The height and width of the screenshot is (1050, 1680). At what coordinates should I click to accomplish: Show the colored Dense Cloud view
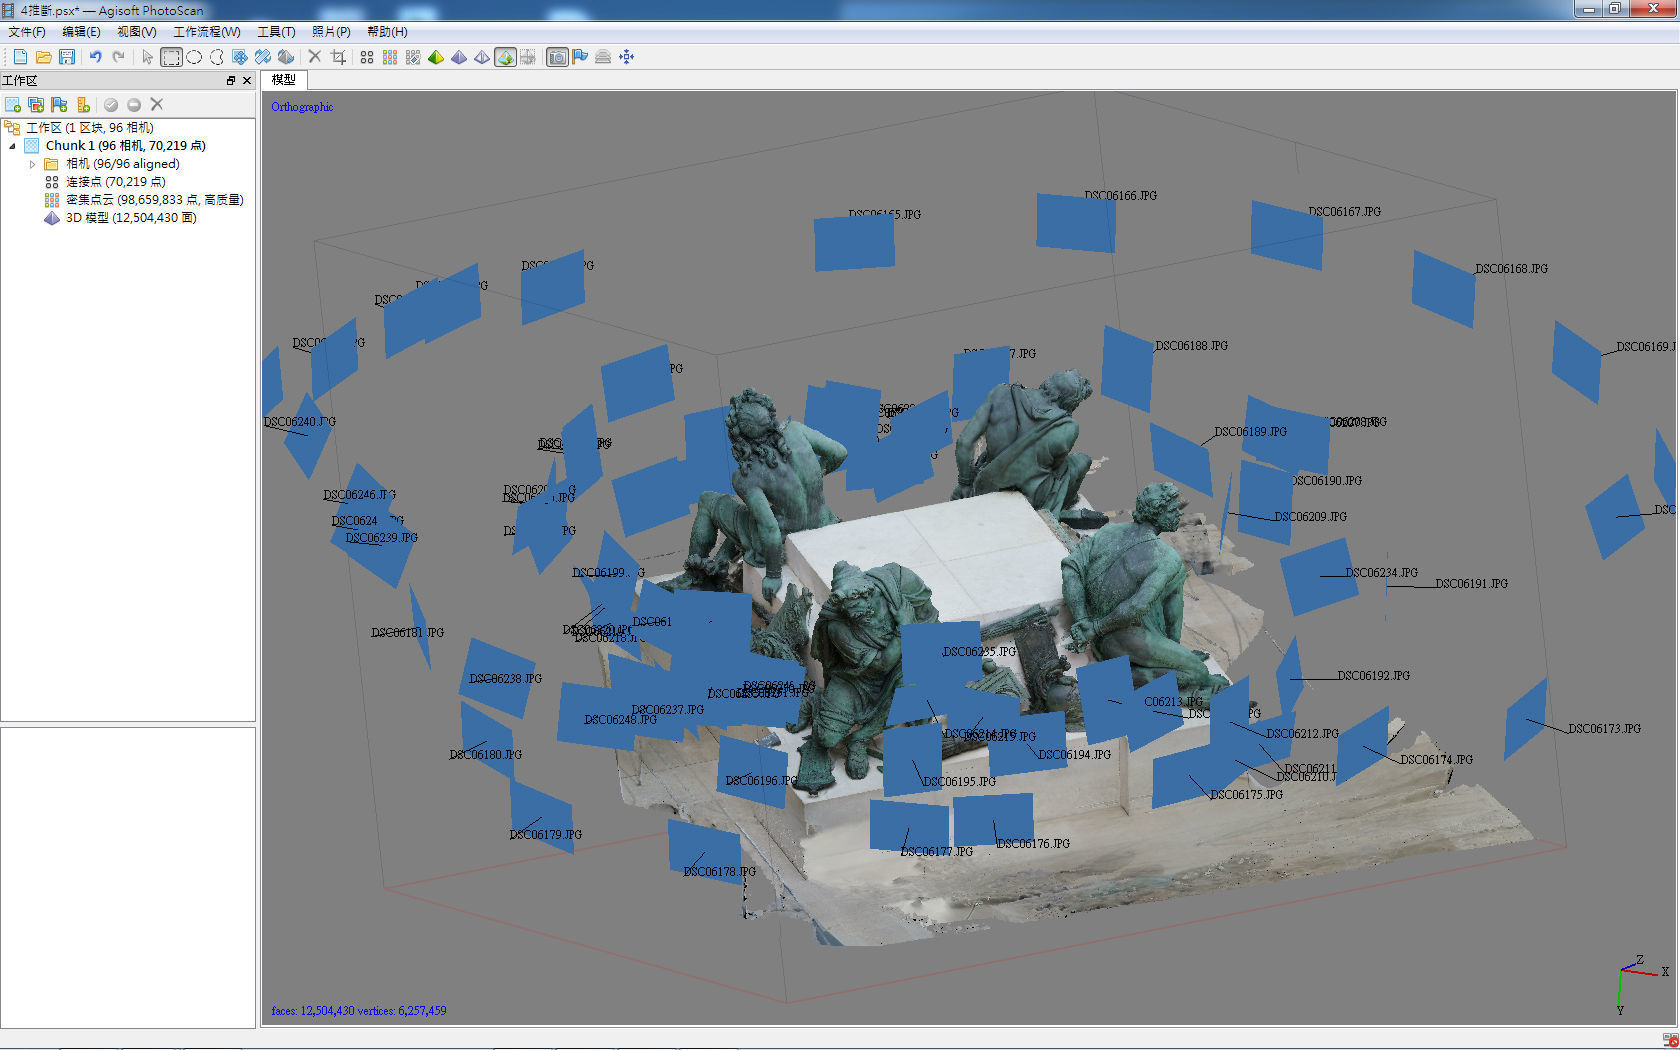click(390, 57)
